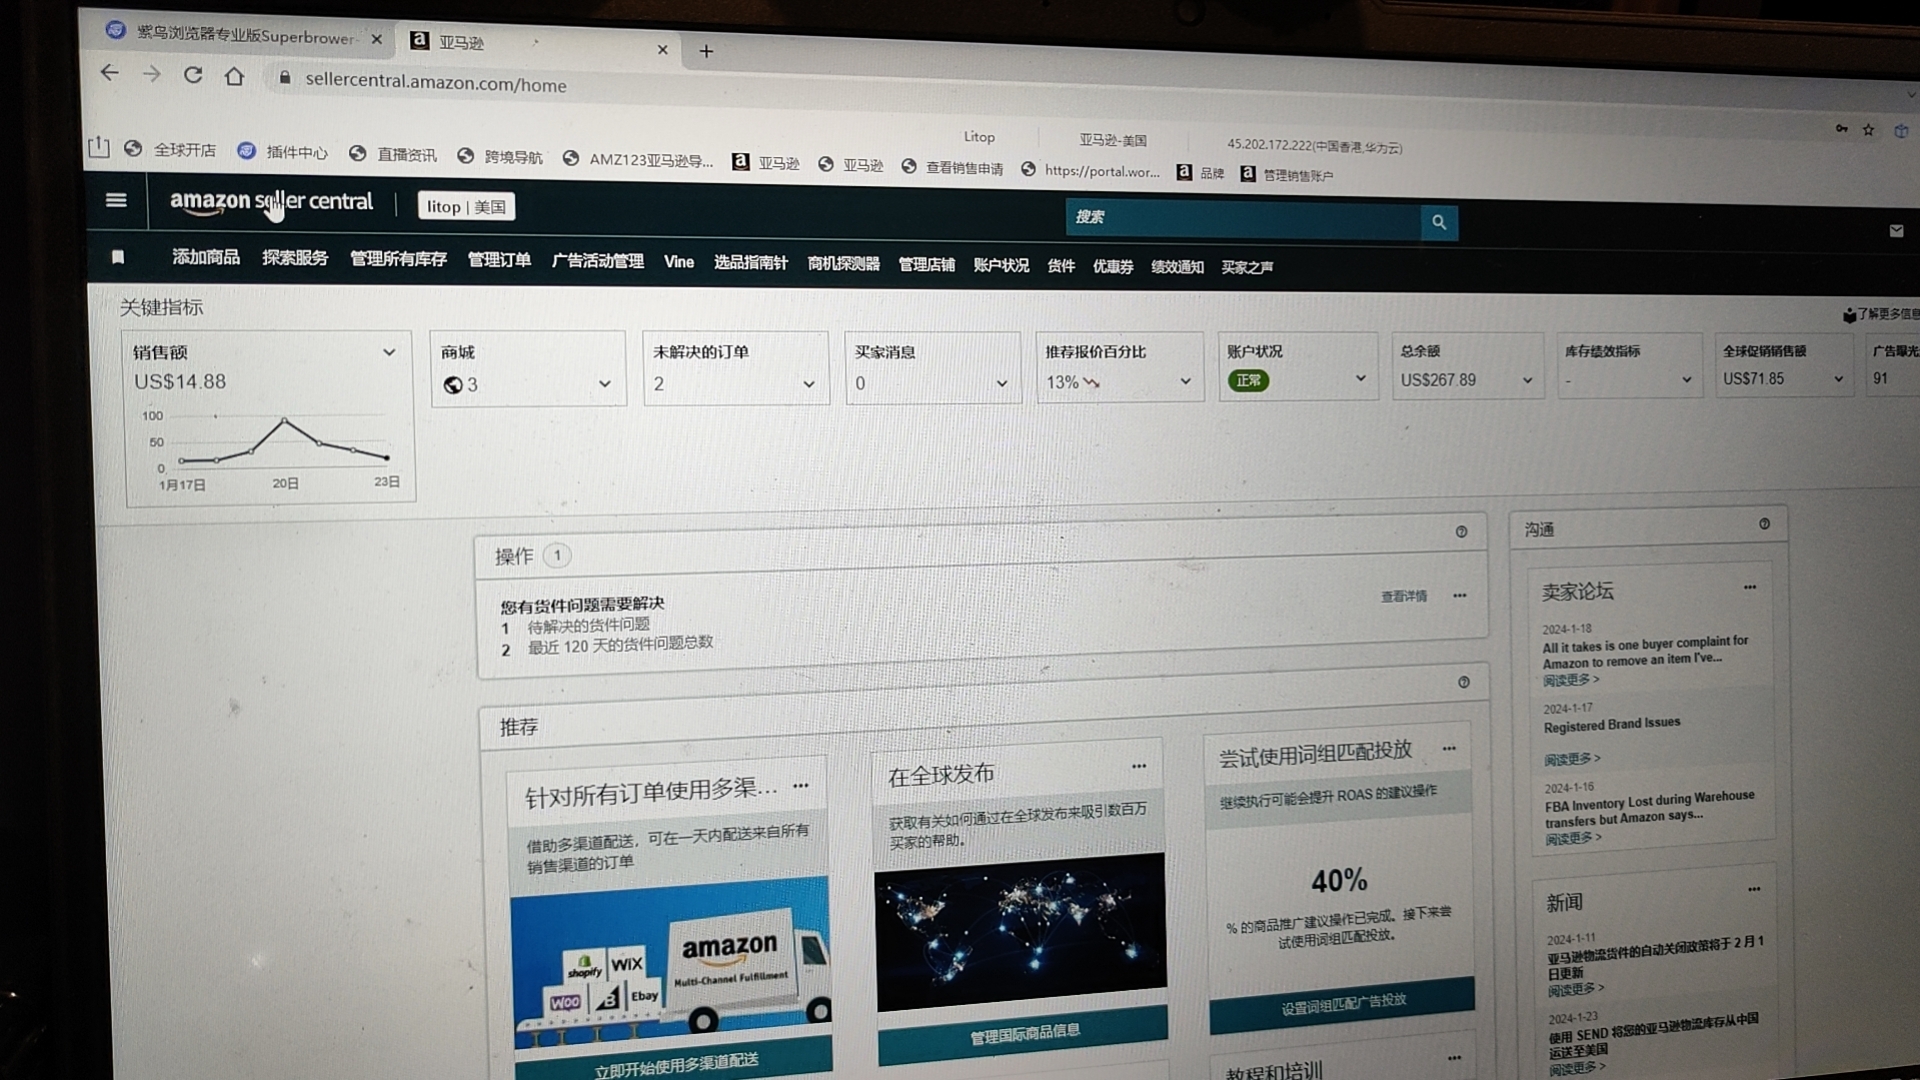Open a new browser tab with plus
1920x1080 pixels.
point(706,51)
